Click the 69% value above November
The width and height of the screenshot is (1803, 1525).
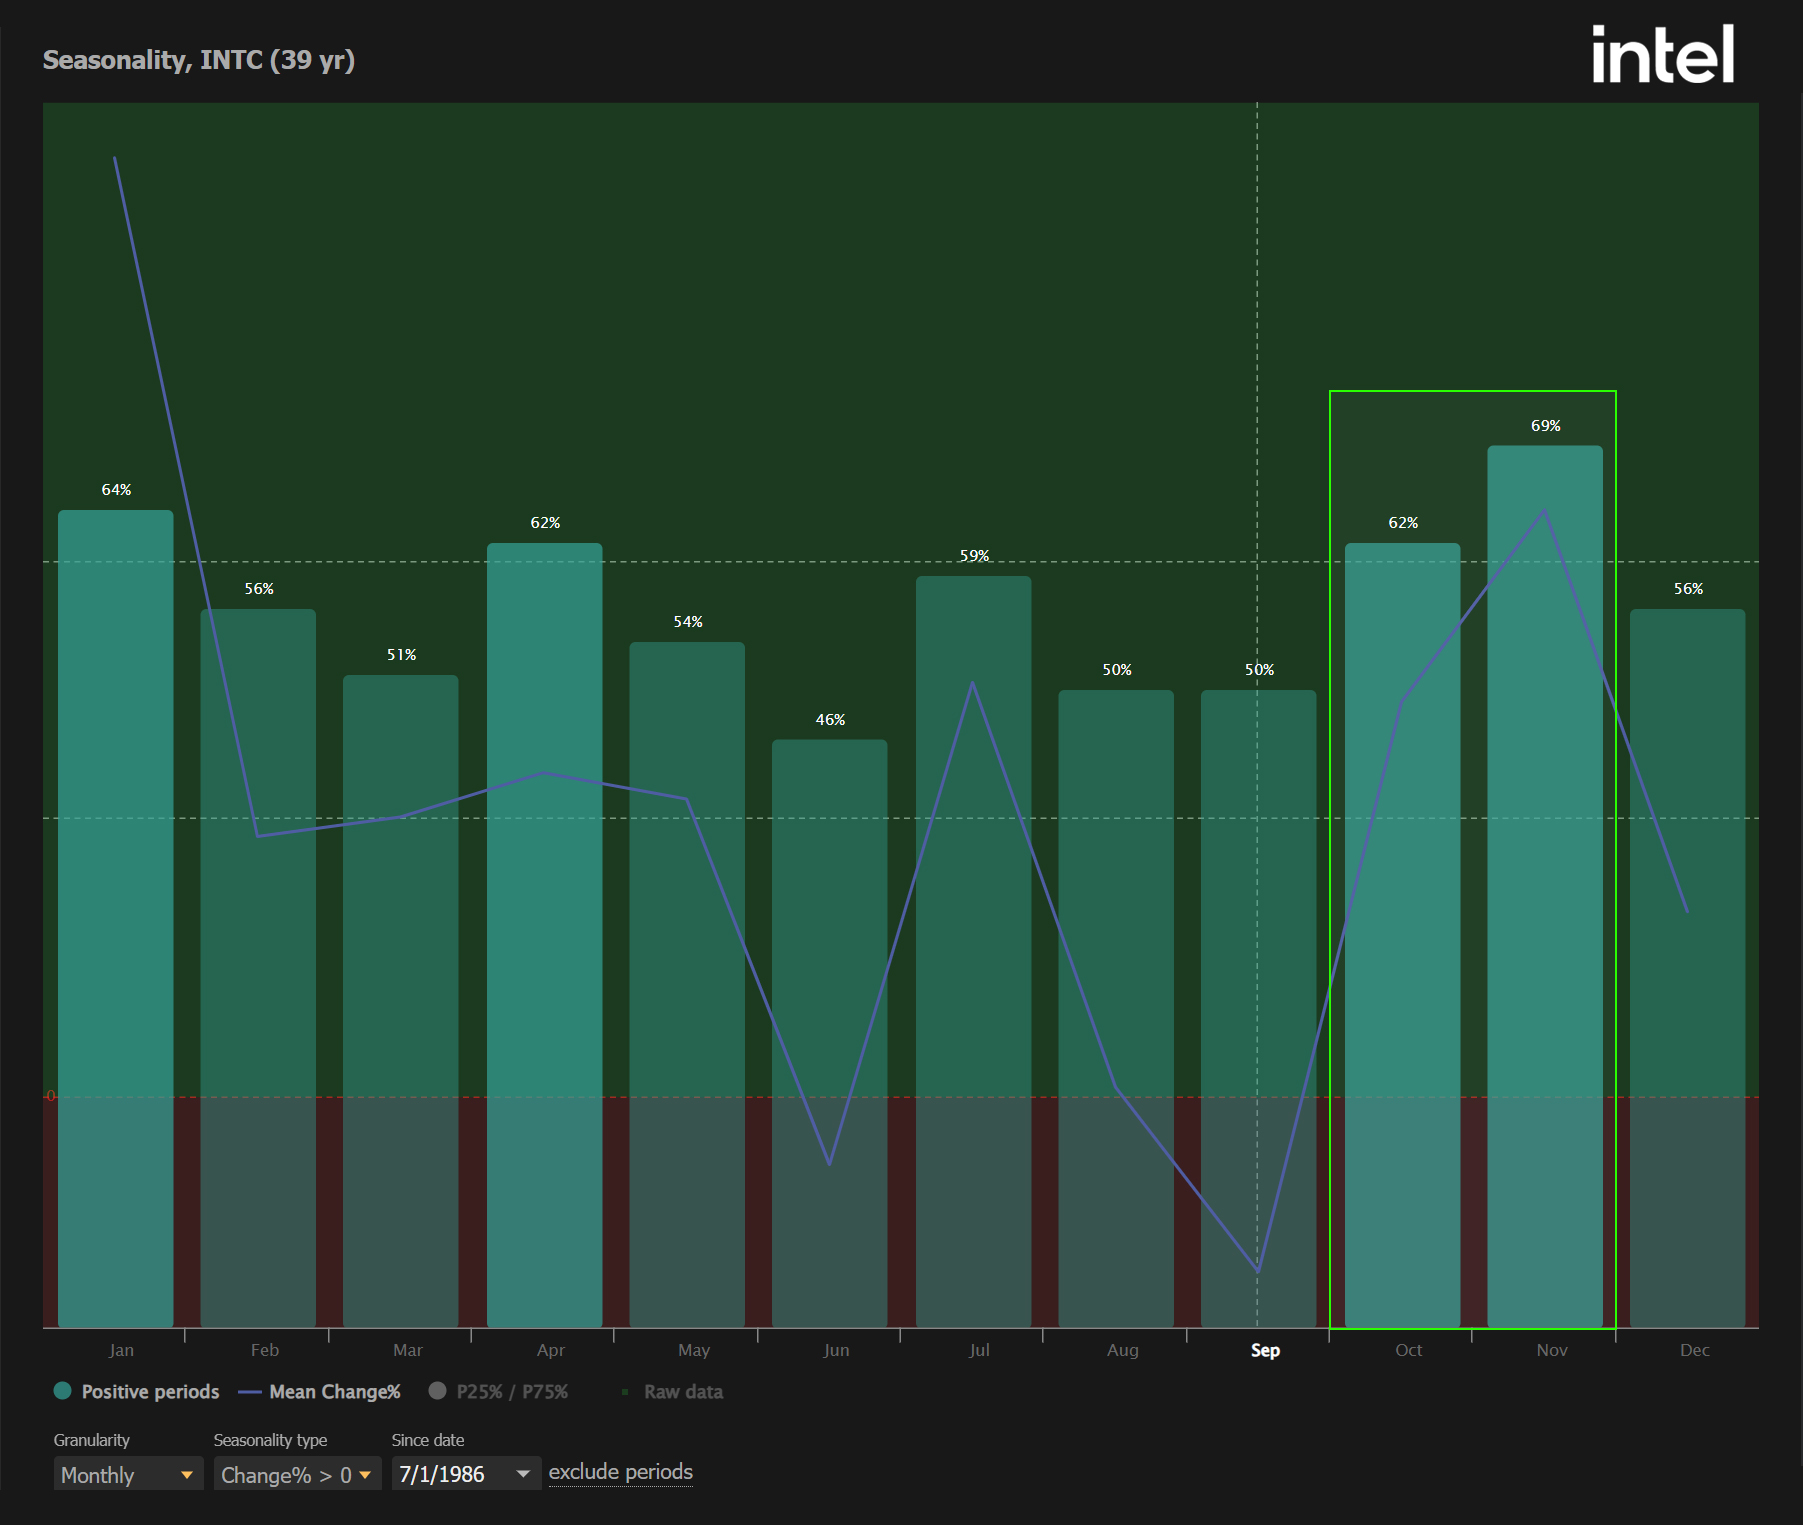(x=1546, y=425)
